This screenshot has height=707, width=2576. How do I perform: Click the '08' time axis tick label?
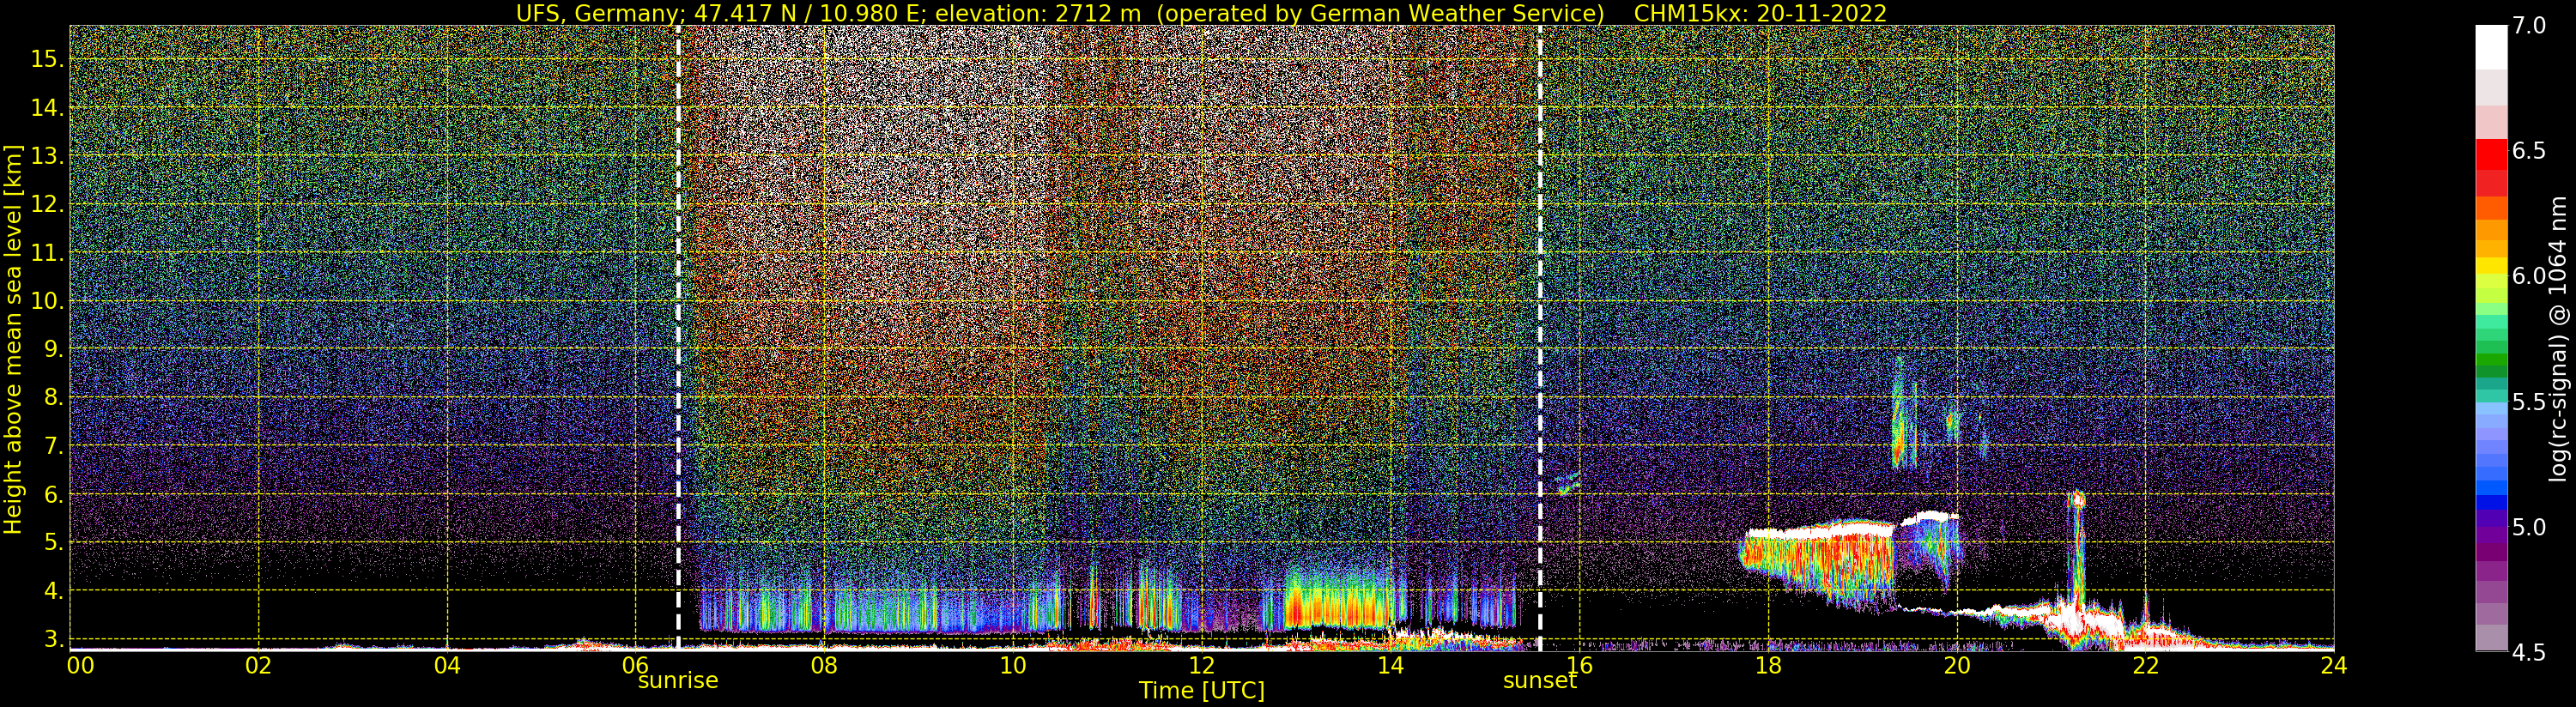[824, 665]
